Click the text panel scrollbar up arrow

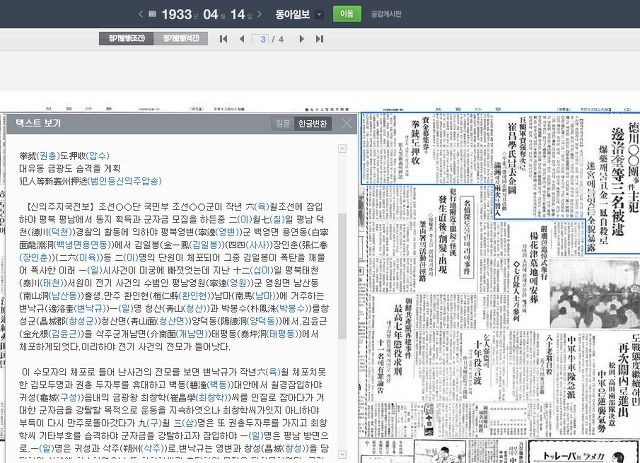pyautogui.click(x=342, y=149)
